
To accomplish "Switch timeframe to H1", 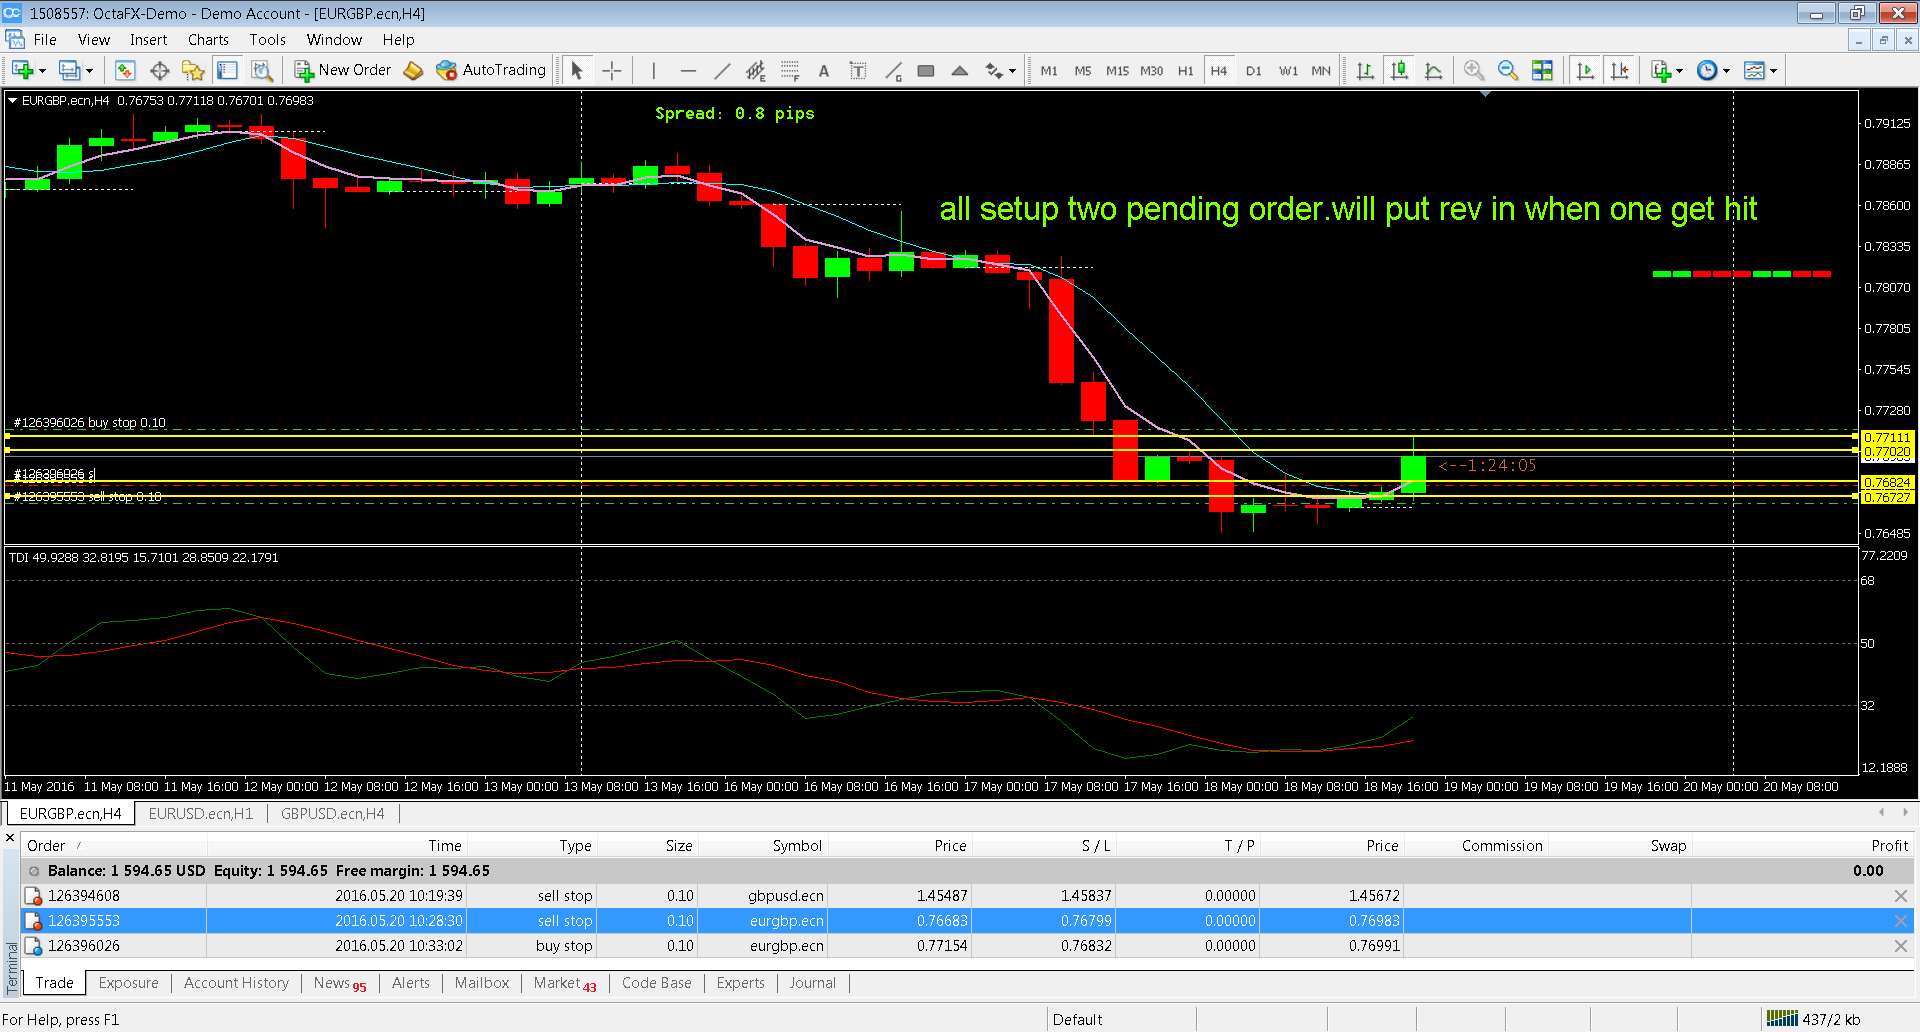I will (1186, 71).
